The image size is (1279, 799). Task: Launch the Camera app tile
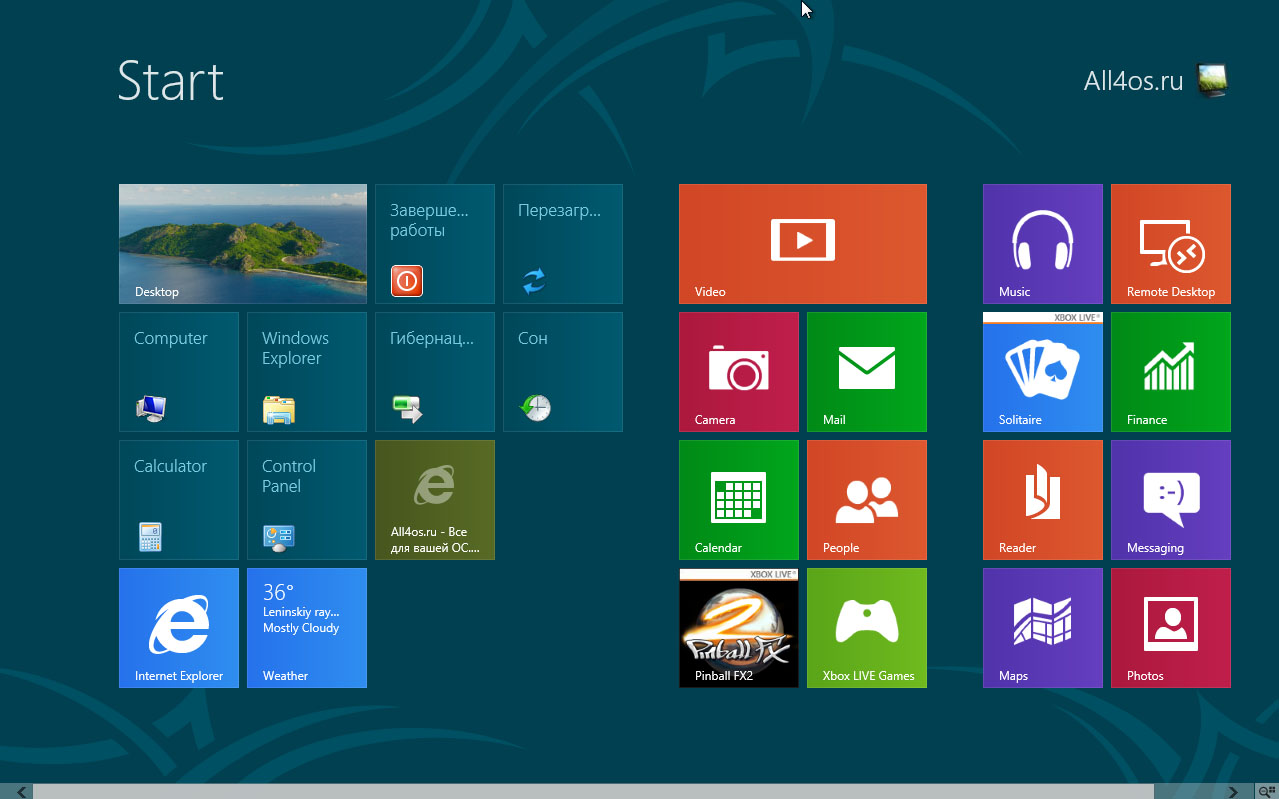click(739, 372)
